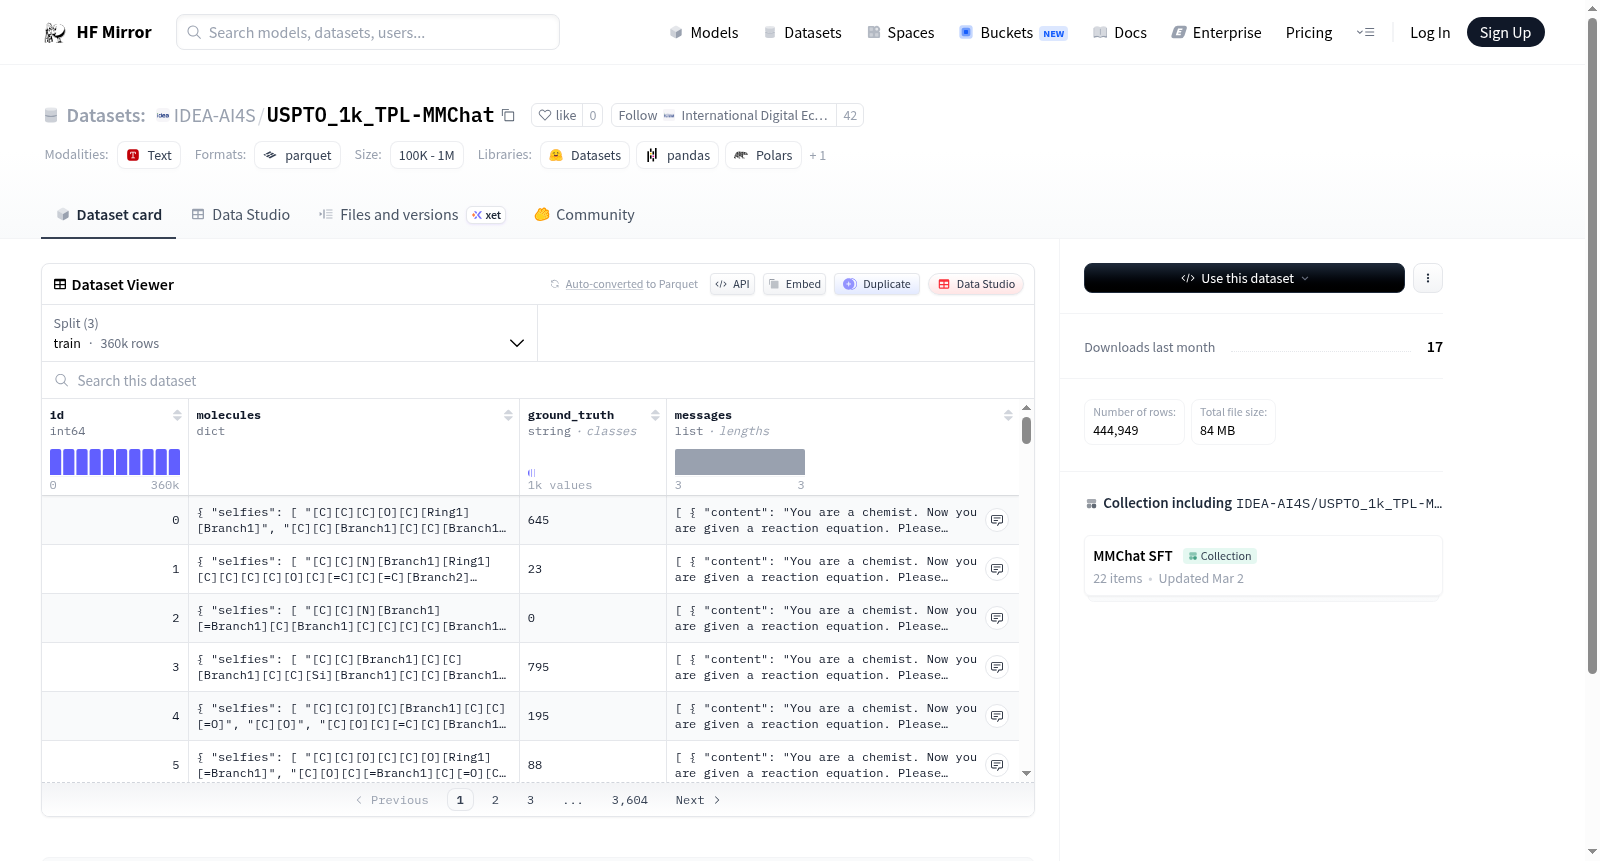Go to page 3 of the viewer

pos(530,800)
